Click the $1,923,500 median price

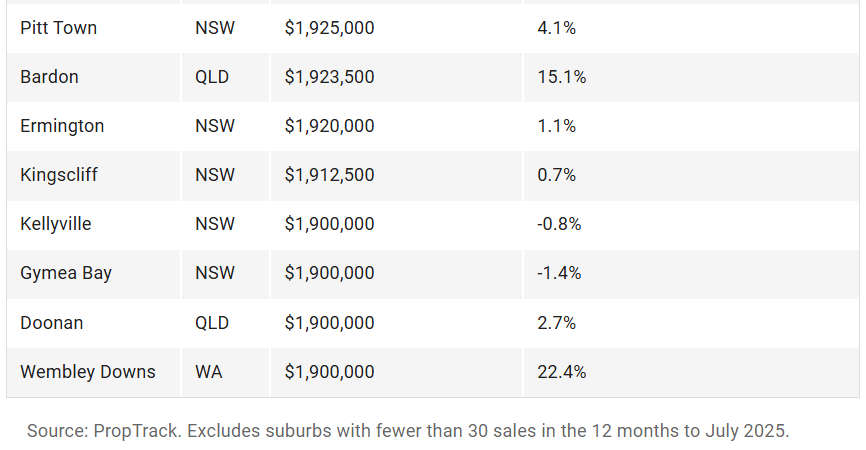[x=329, y=77]
